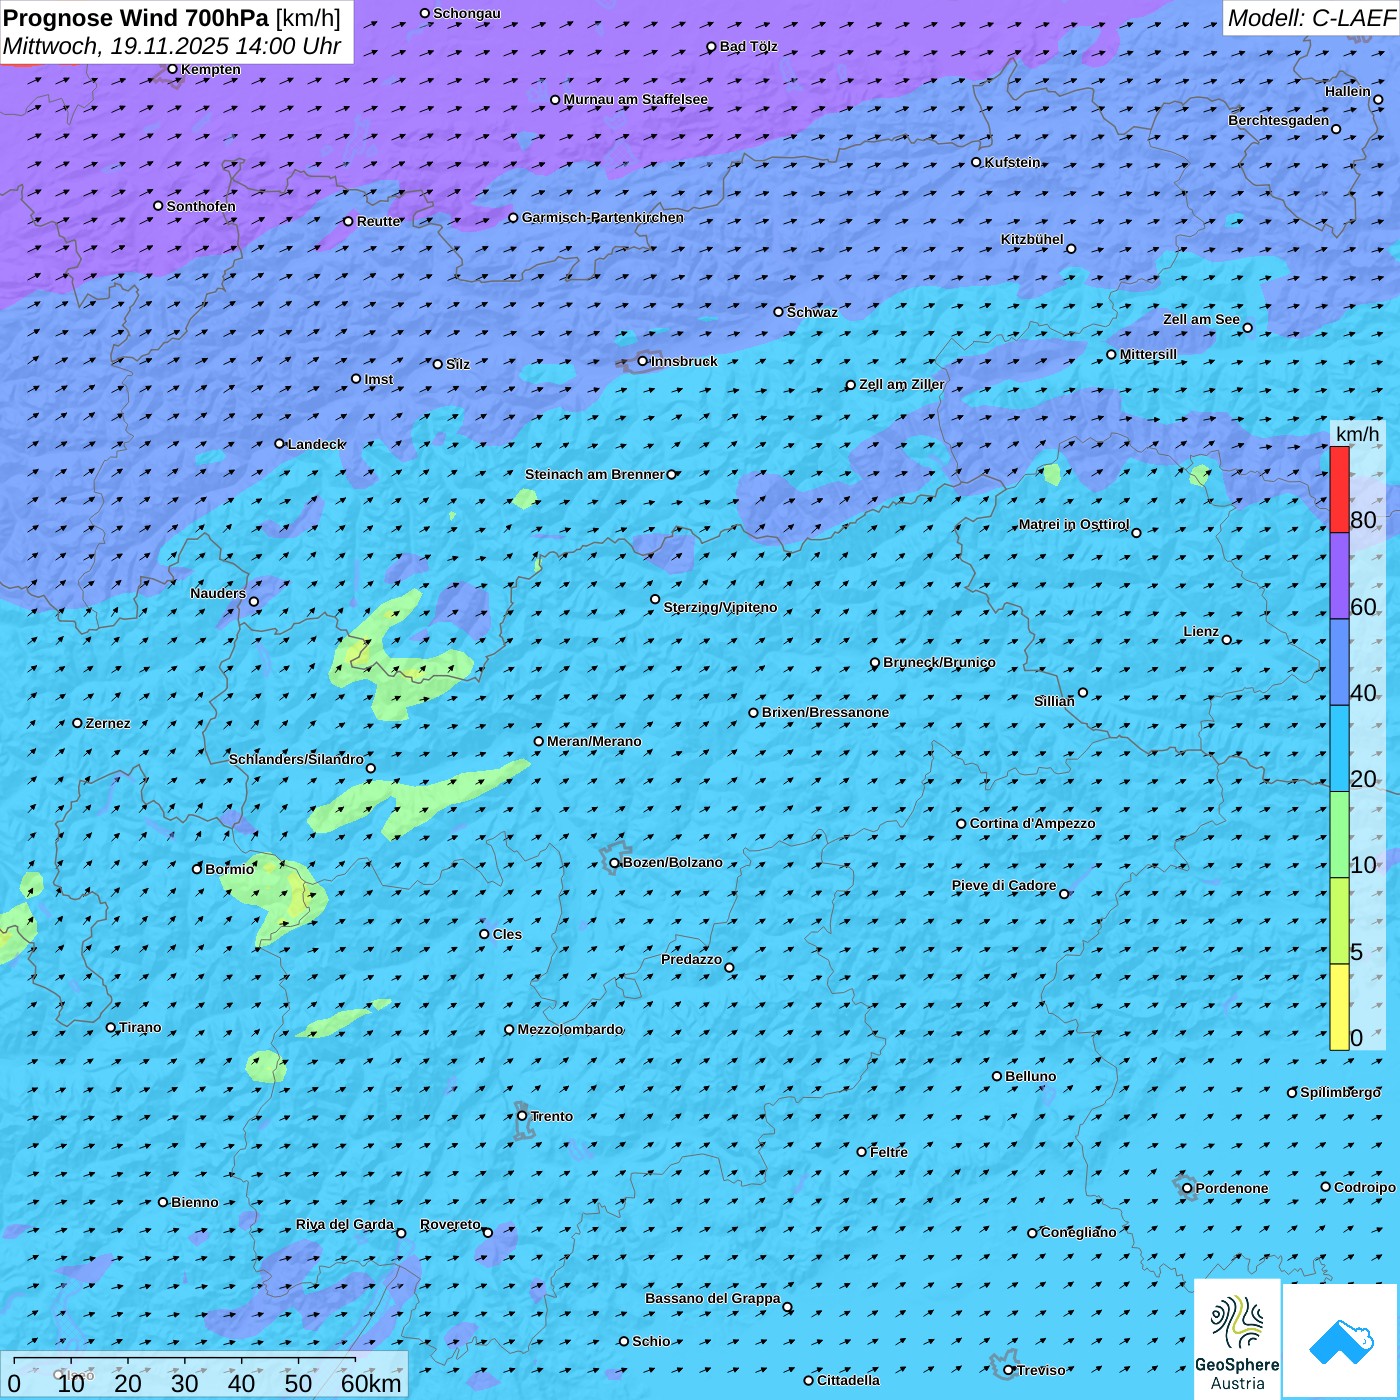Click the 'Predazzo' label
Viewport: 1400px width, 1400px height.
[691, 959]
